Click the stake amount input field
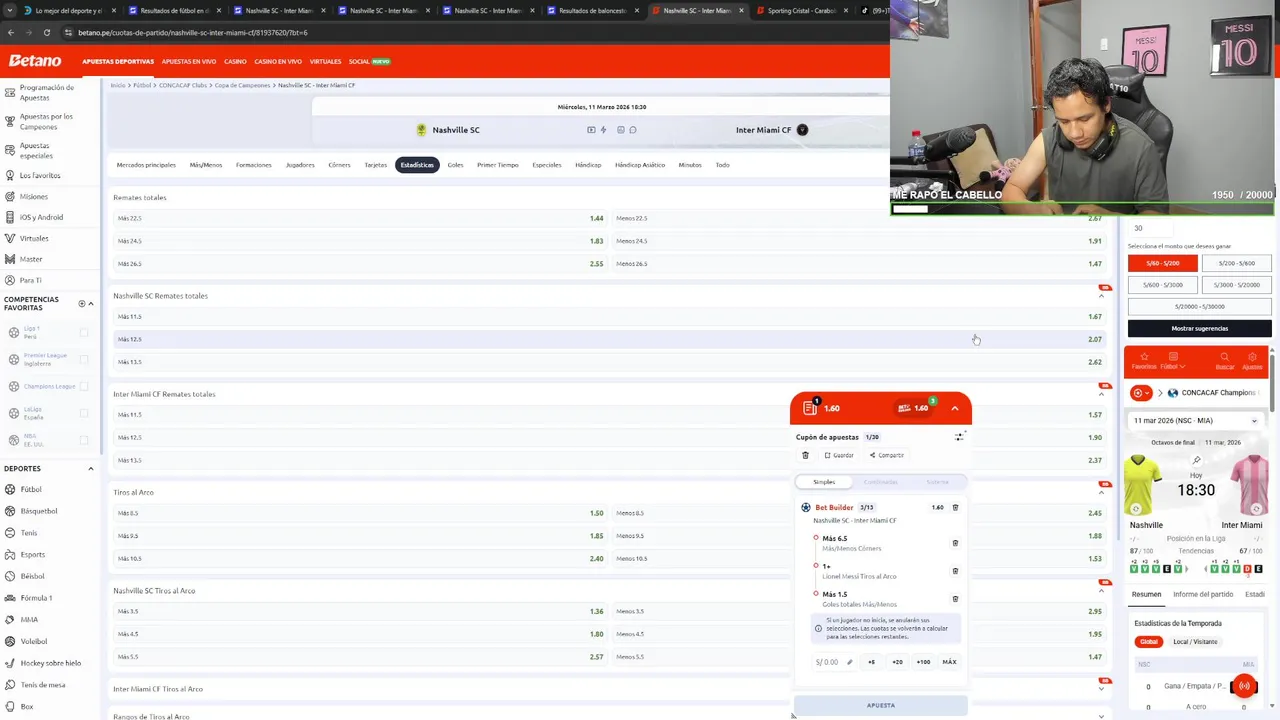1280x720 pixels. (x=834, y=662)
